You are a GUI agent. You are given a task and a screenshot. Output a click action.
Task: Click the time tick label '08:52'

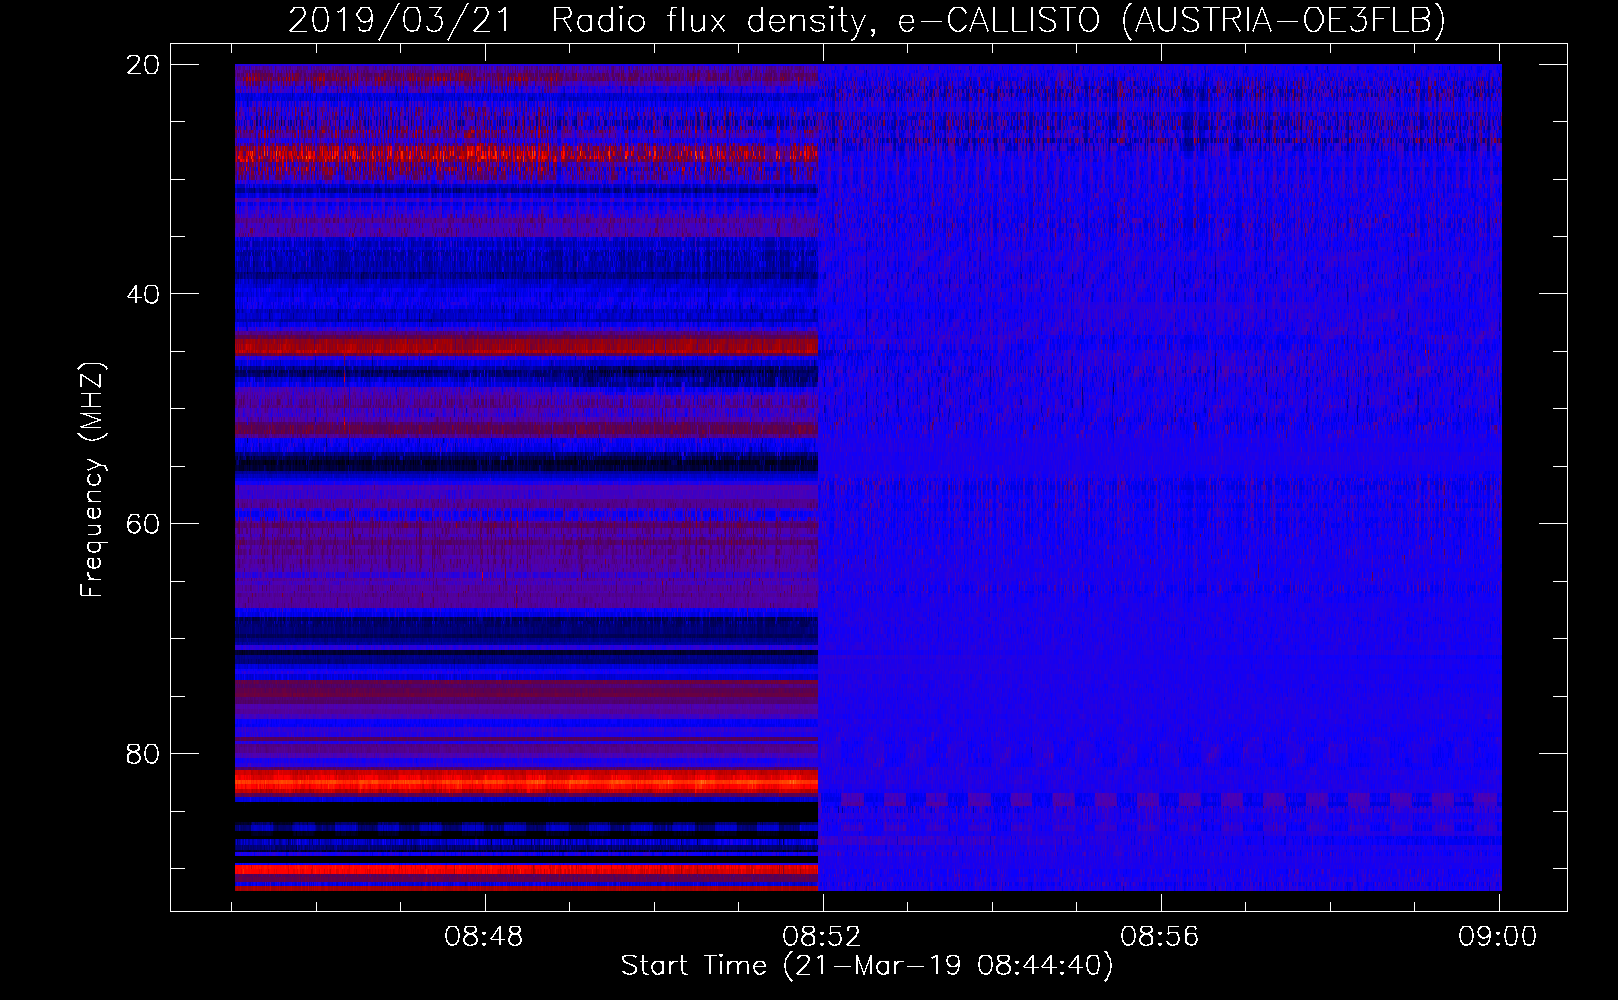[x=822, y=937]
